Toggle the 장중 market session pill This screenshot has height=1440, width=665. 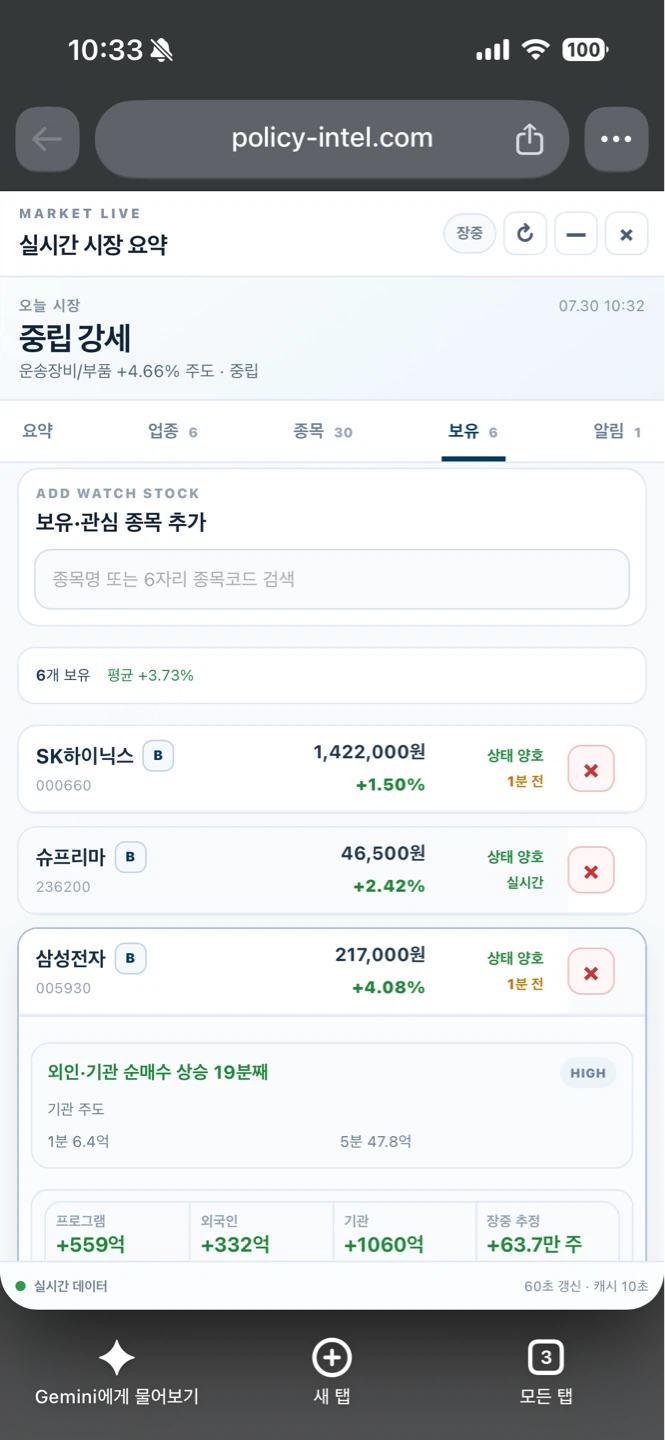click(x=470, y=234)
